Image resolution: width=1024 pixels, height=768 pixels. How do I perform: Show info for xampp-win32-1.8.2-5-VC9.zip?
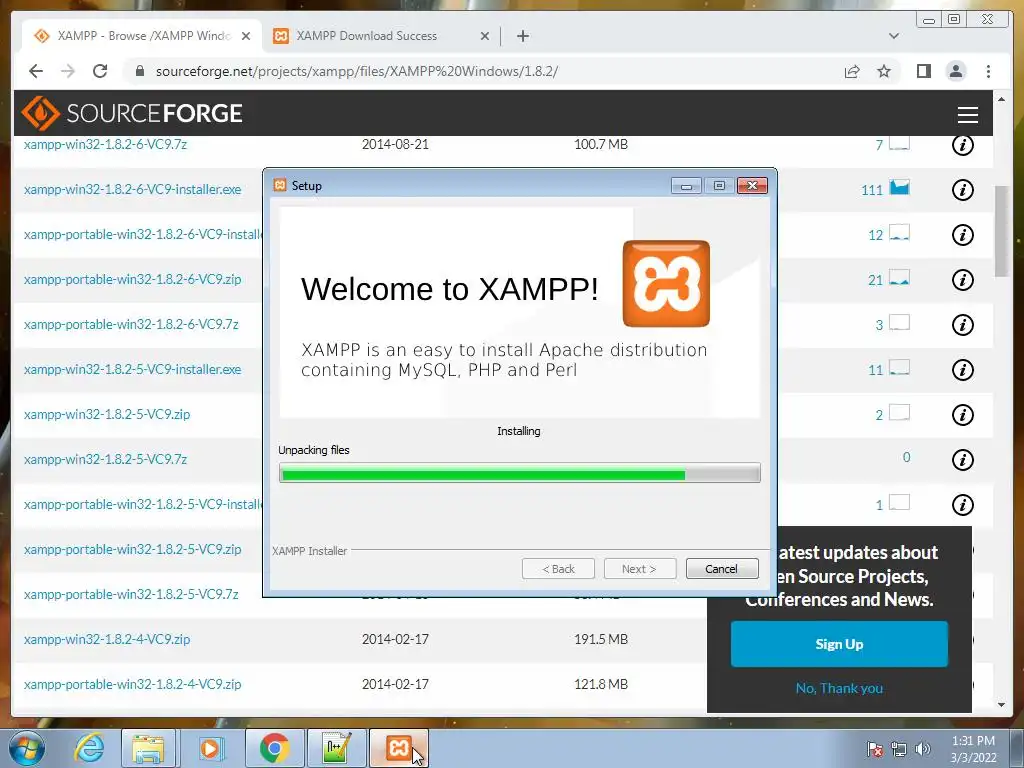963,415
